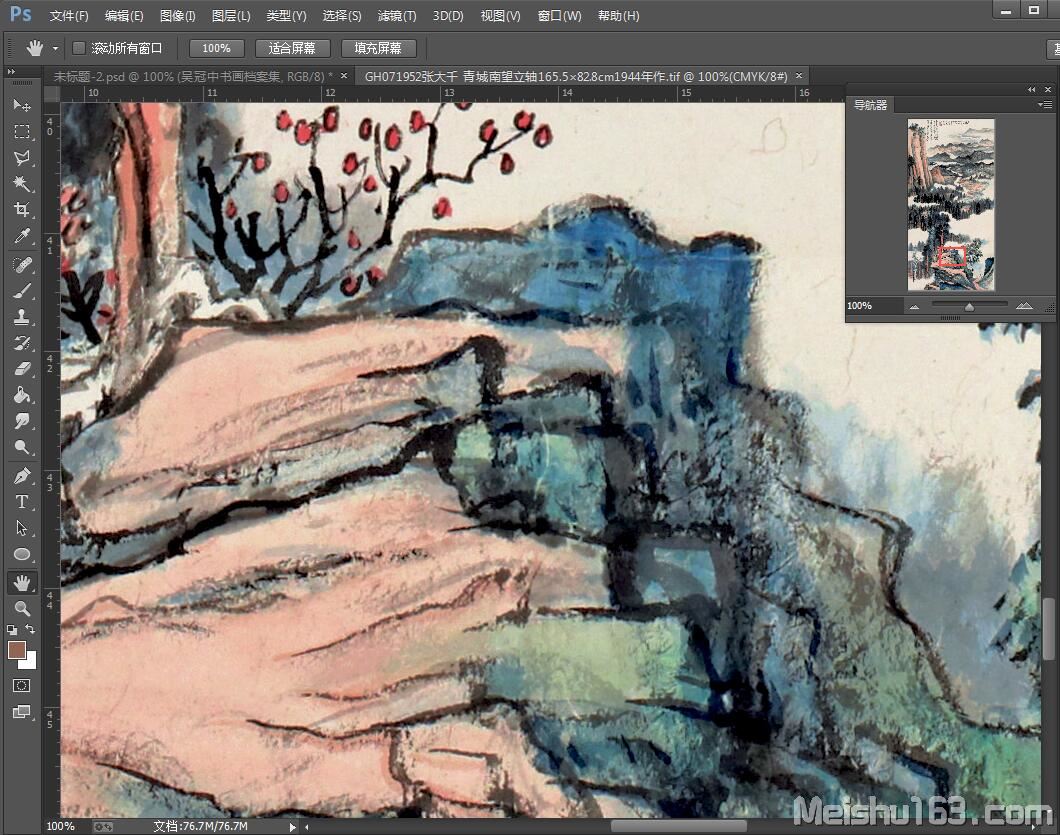Select the Eraser tool
This screenshot has width=1060, height=835.
22,368
